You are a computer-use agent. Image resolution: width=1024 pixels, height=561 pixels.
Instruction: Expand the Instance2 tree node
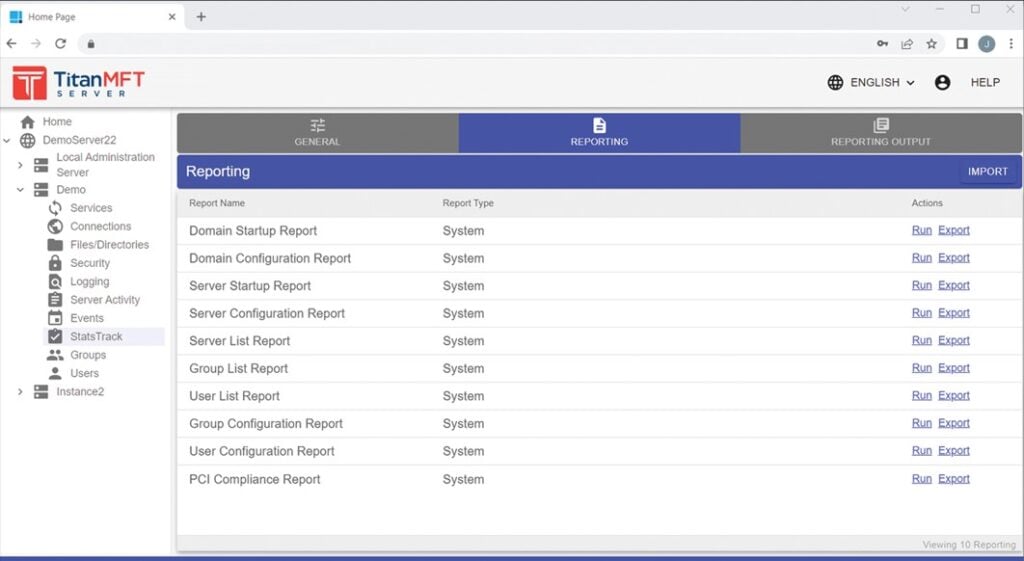point(20,392)
